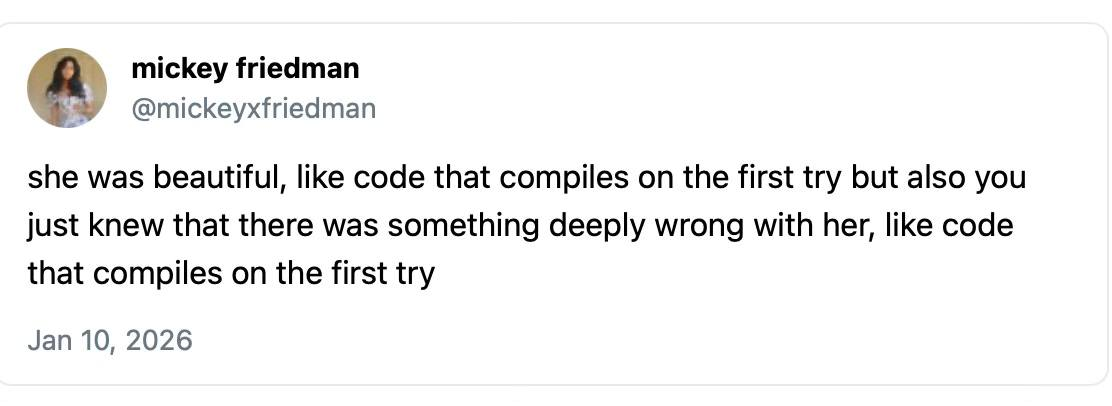Open mickey friedman's profile avatar photo
Image resolution: width=1112 pixels, height=406 pixels.
(67, 88)
